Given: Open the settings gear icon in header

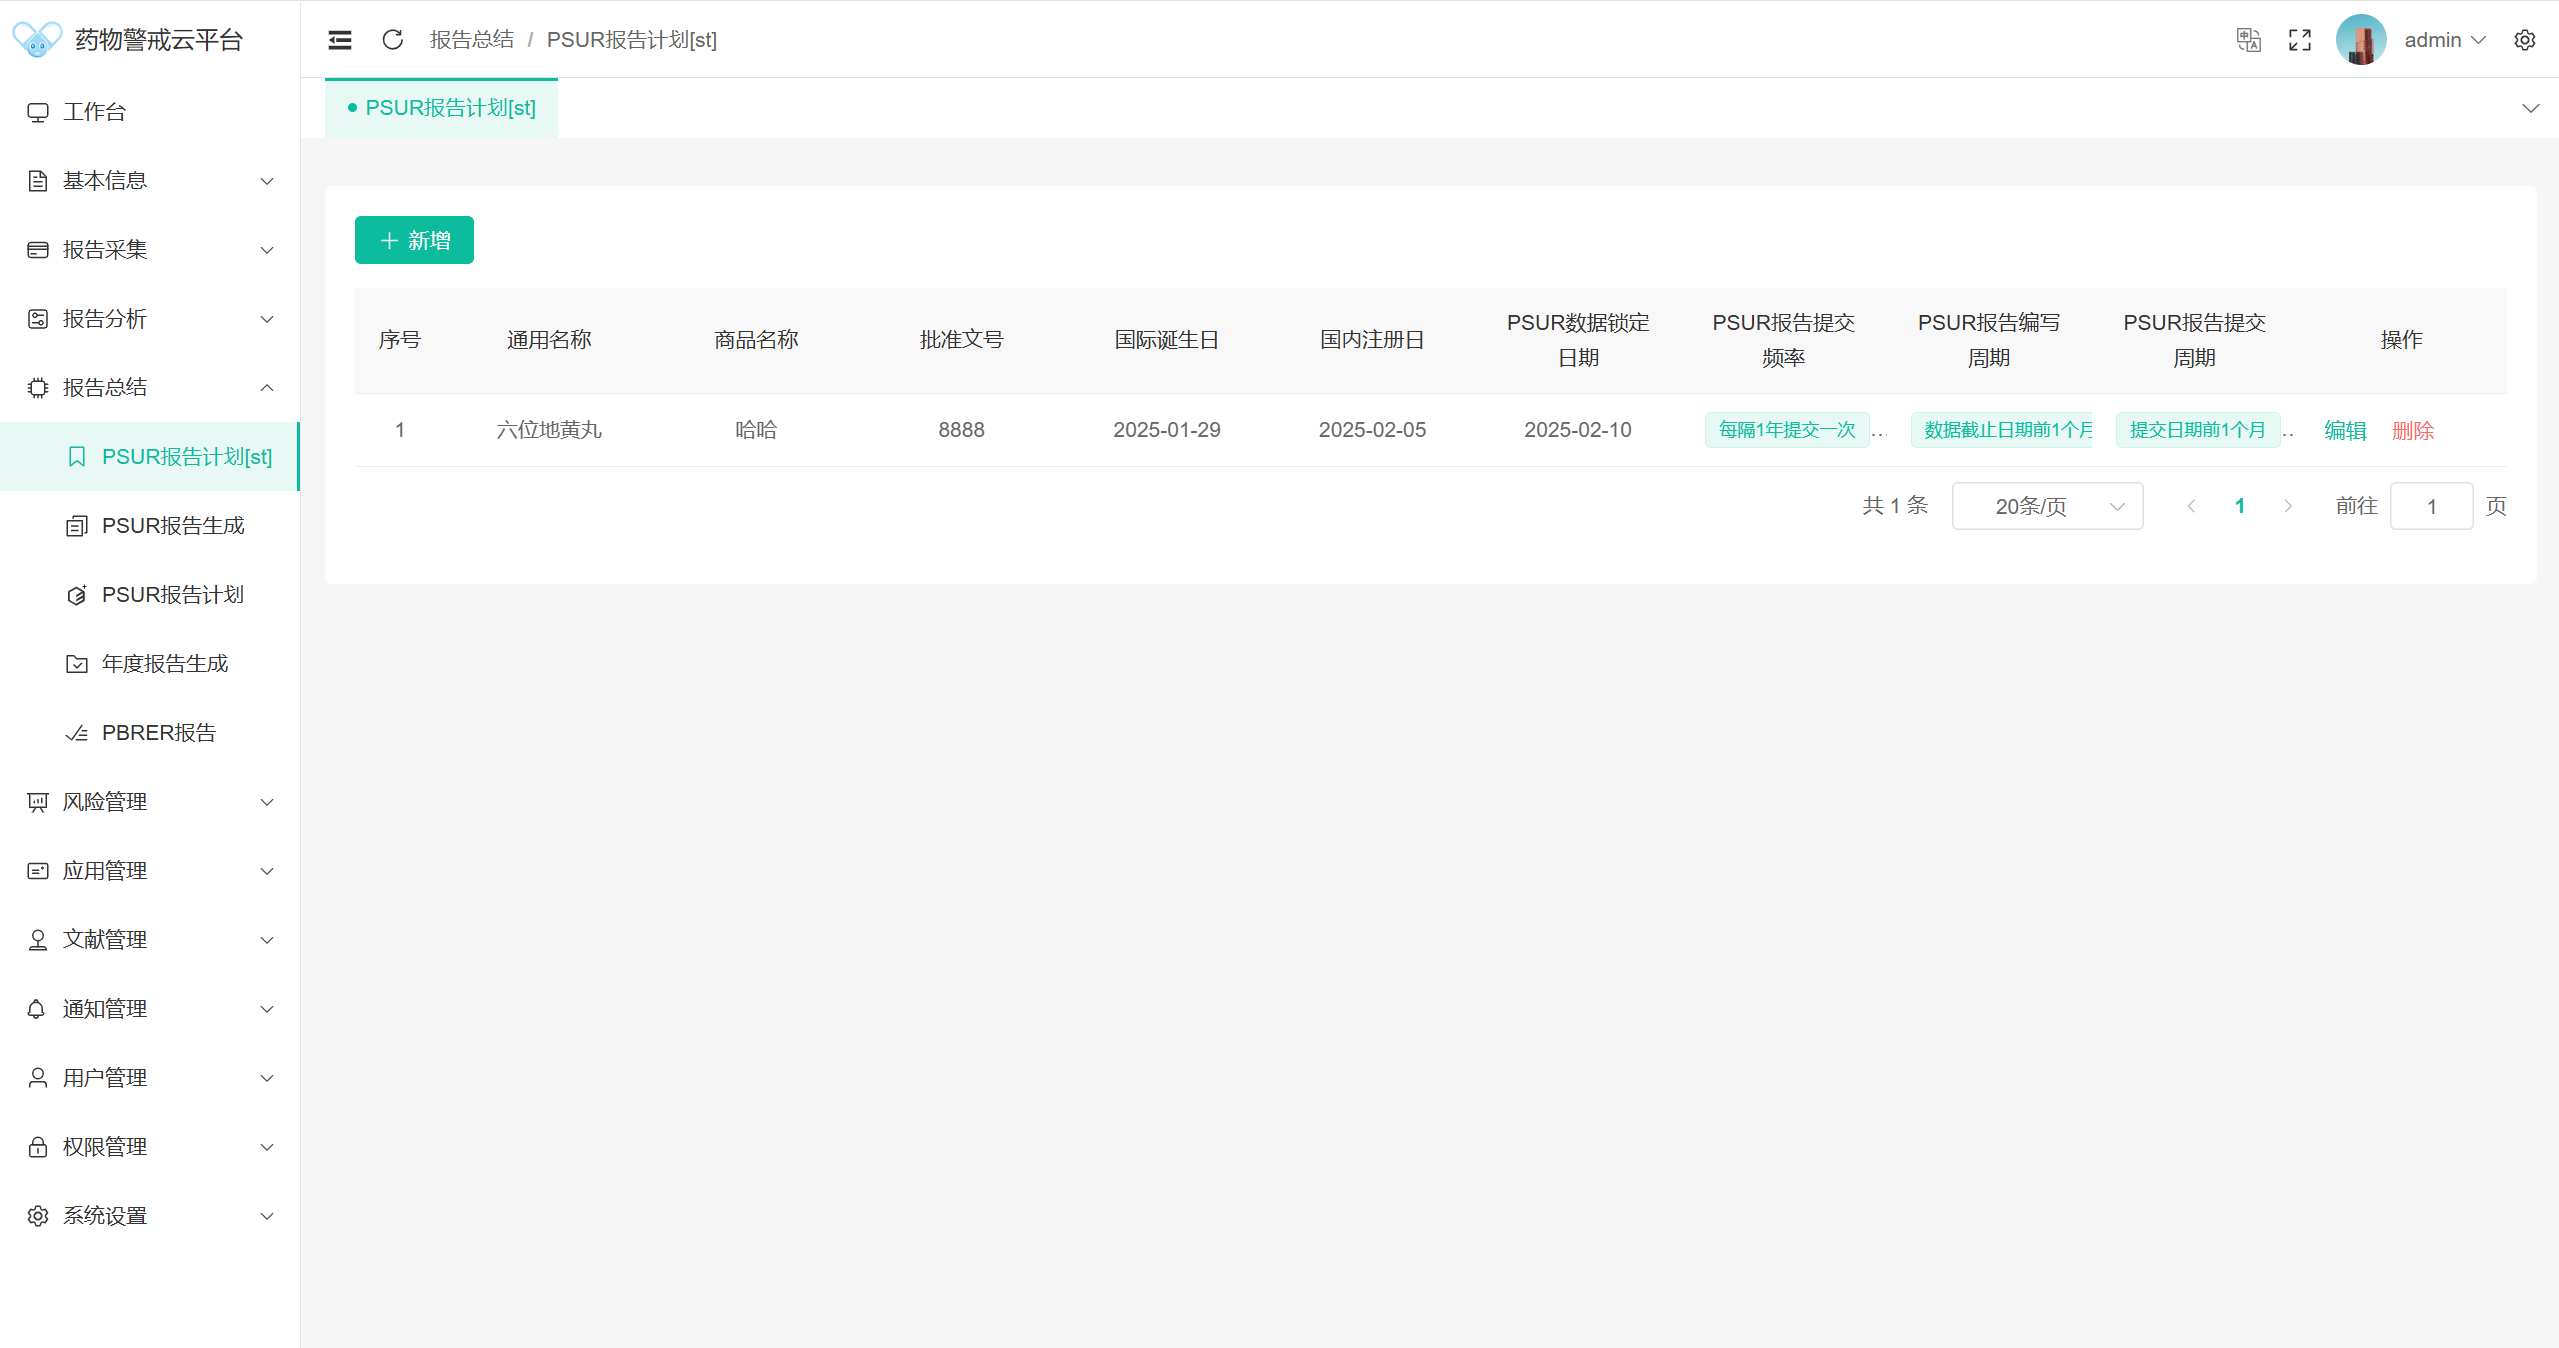Looking at the screenshot, I should point(2524,40).
